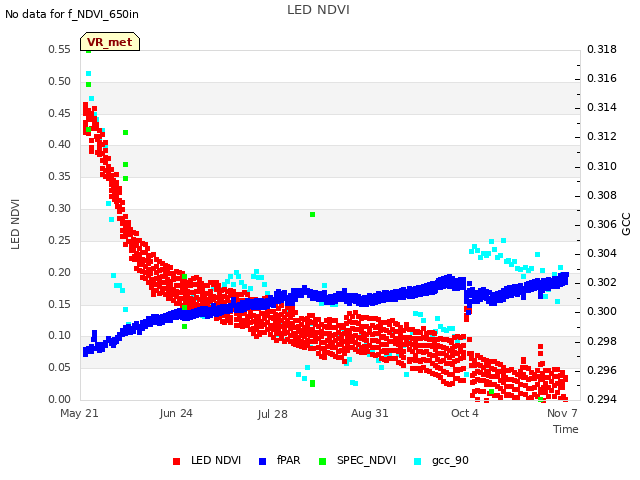Click the isolated green SPEC_NDVI point near 0.29
640x480 pixels.
[312, 215]
